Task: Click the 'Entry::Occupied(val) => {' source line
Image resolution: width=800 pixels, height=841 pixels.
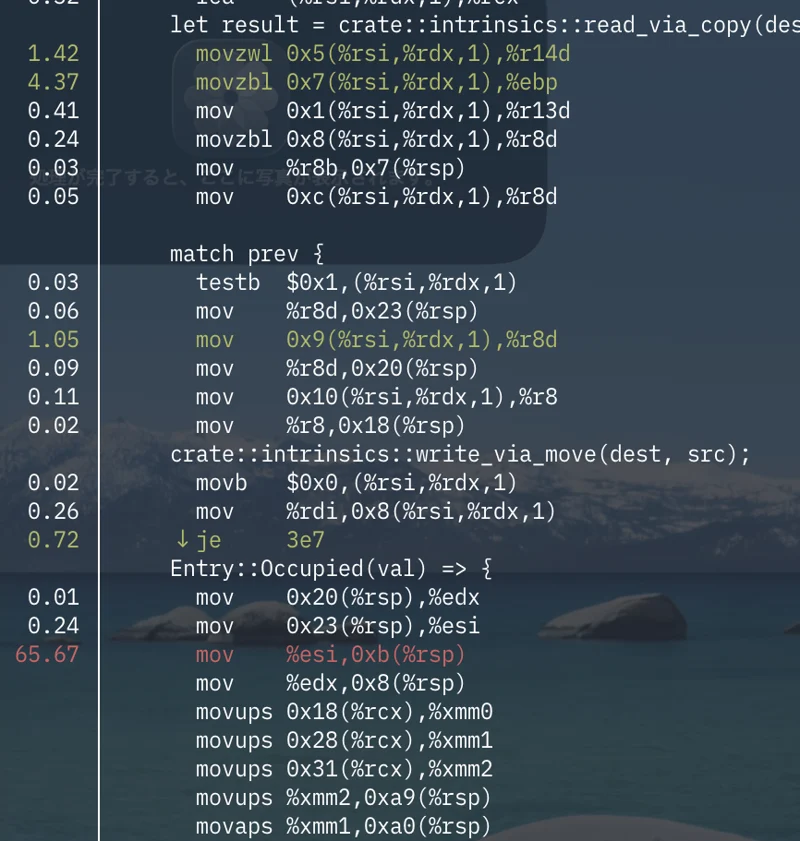Action: pos(331,569)
